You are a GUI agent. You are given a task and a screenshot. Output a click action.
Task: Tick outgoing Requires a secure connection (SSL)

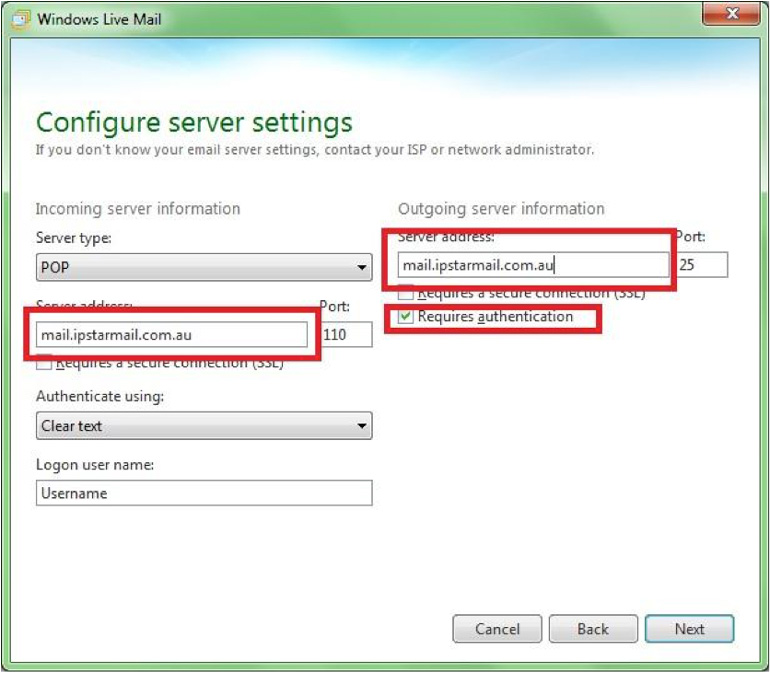point(406,294)
